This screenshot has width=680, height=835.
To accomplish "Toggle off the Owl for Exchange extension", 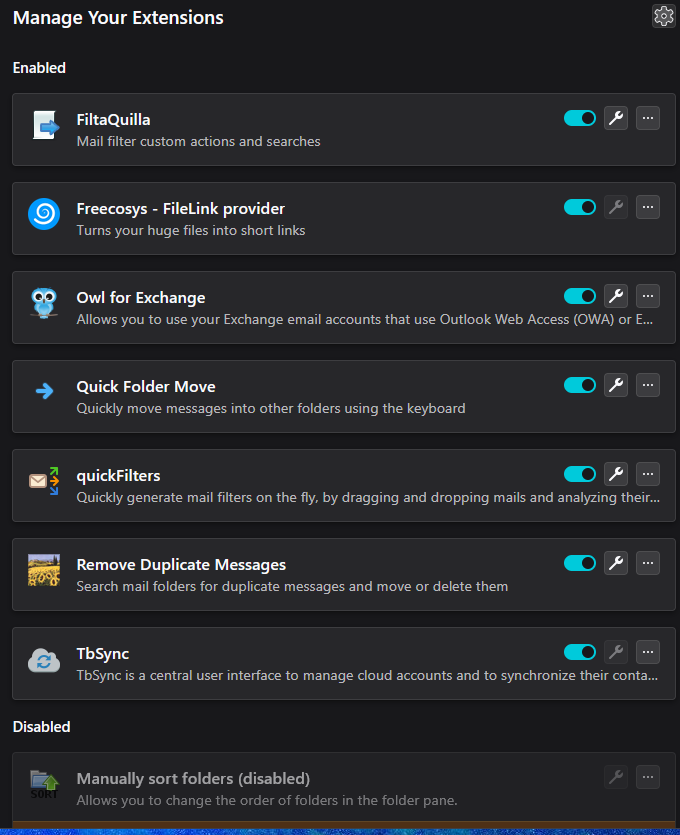I will click(x=580, y=297).
